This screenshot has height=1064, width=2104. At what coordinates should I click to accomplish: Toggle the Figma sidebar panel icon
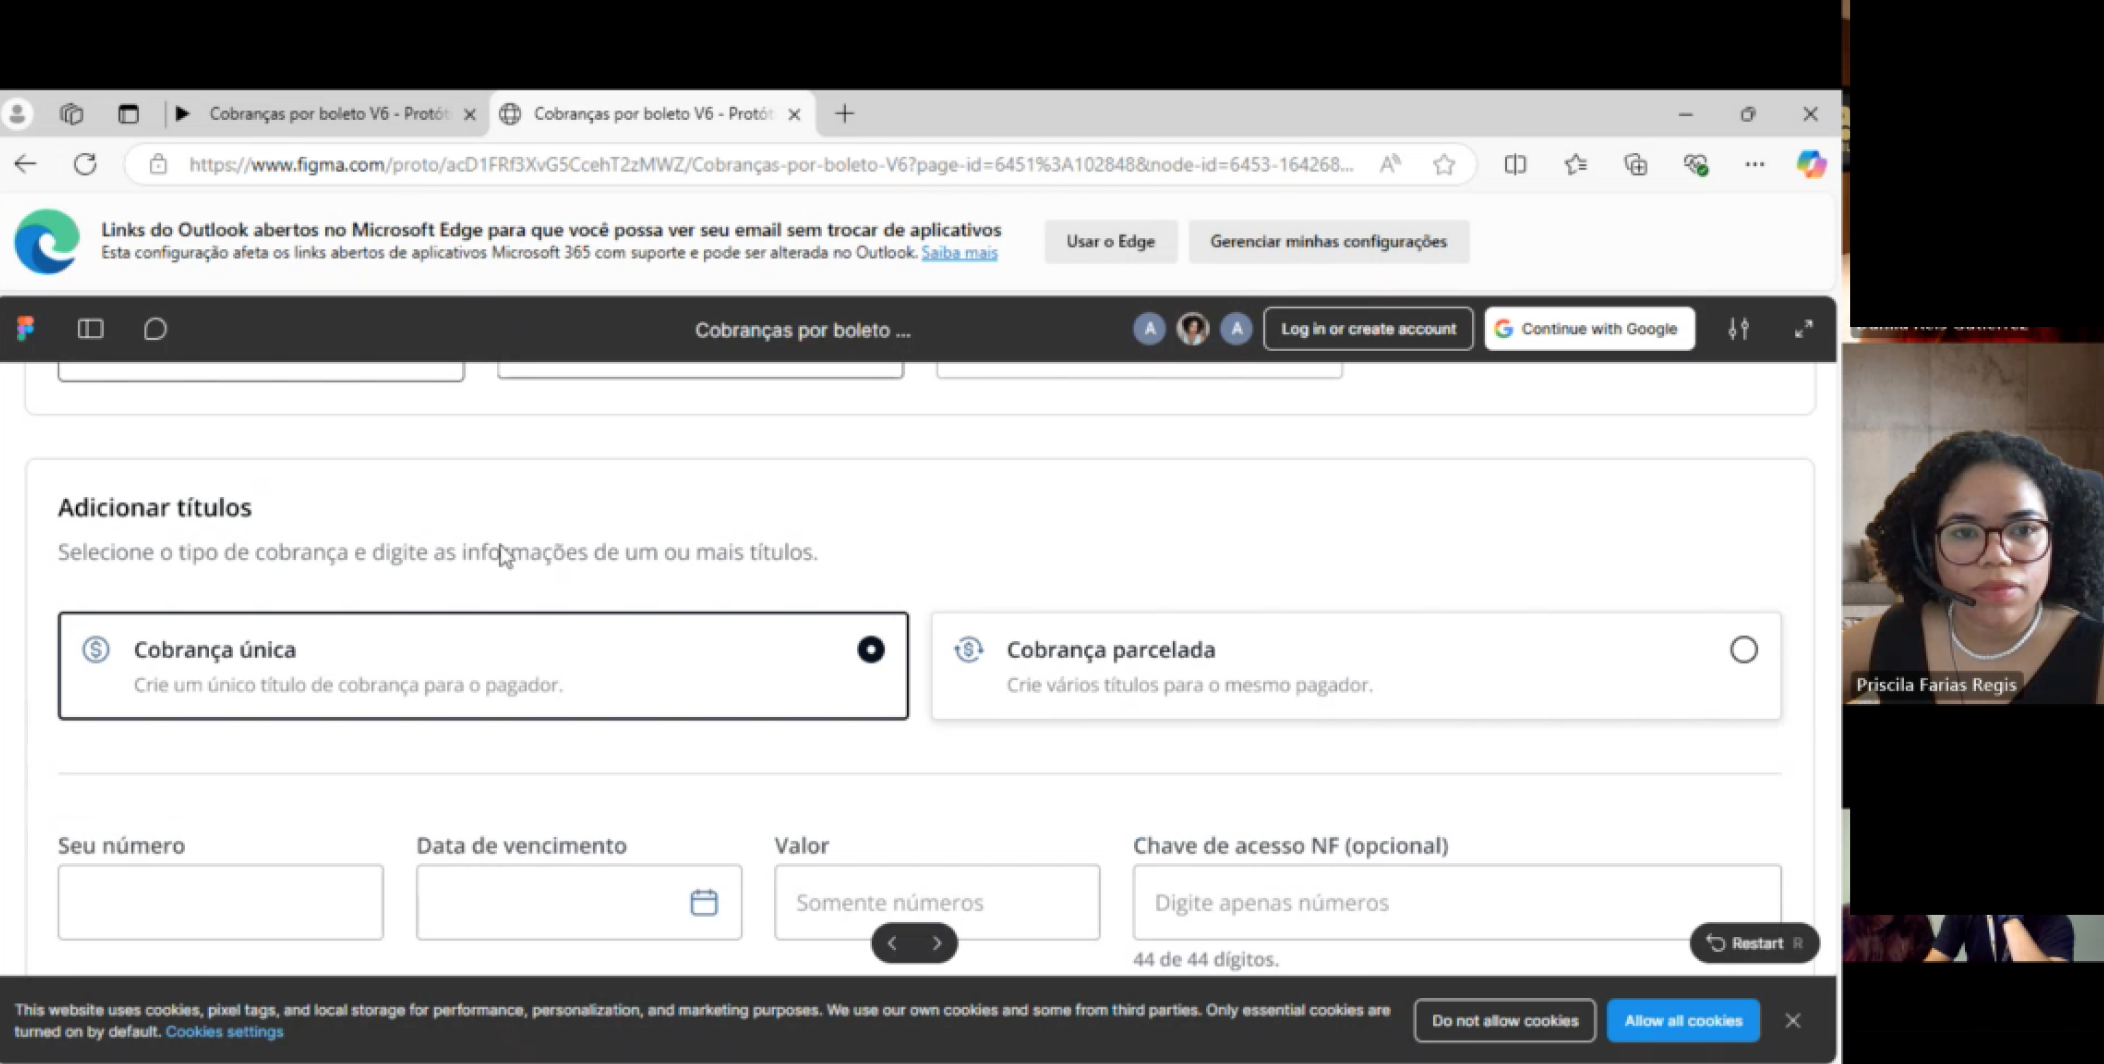pyautogui.click(x=90, y=329)
